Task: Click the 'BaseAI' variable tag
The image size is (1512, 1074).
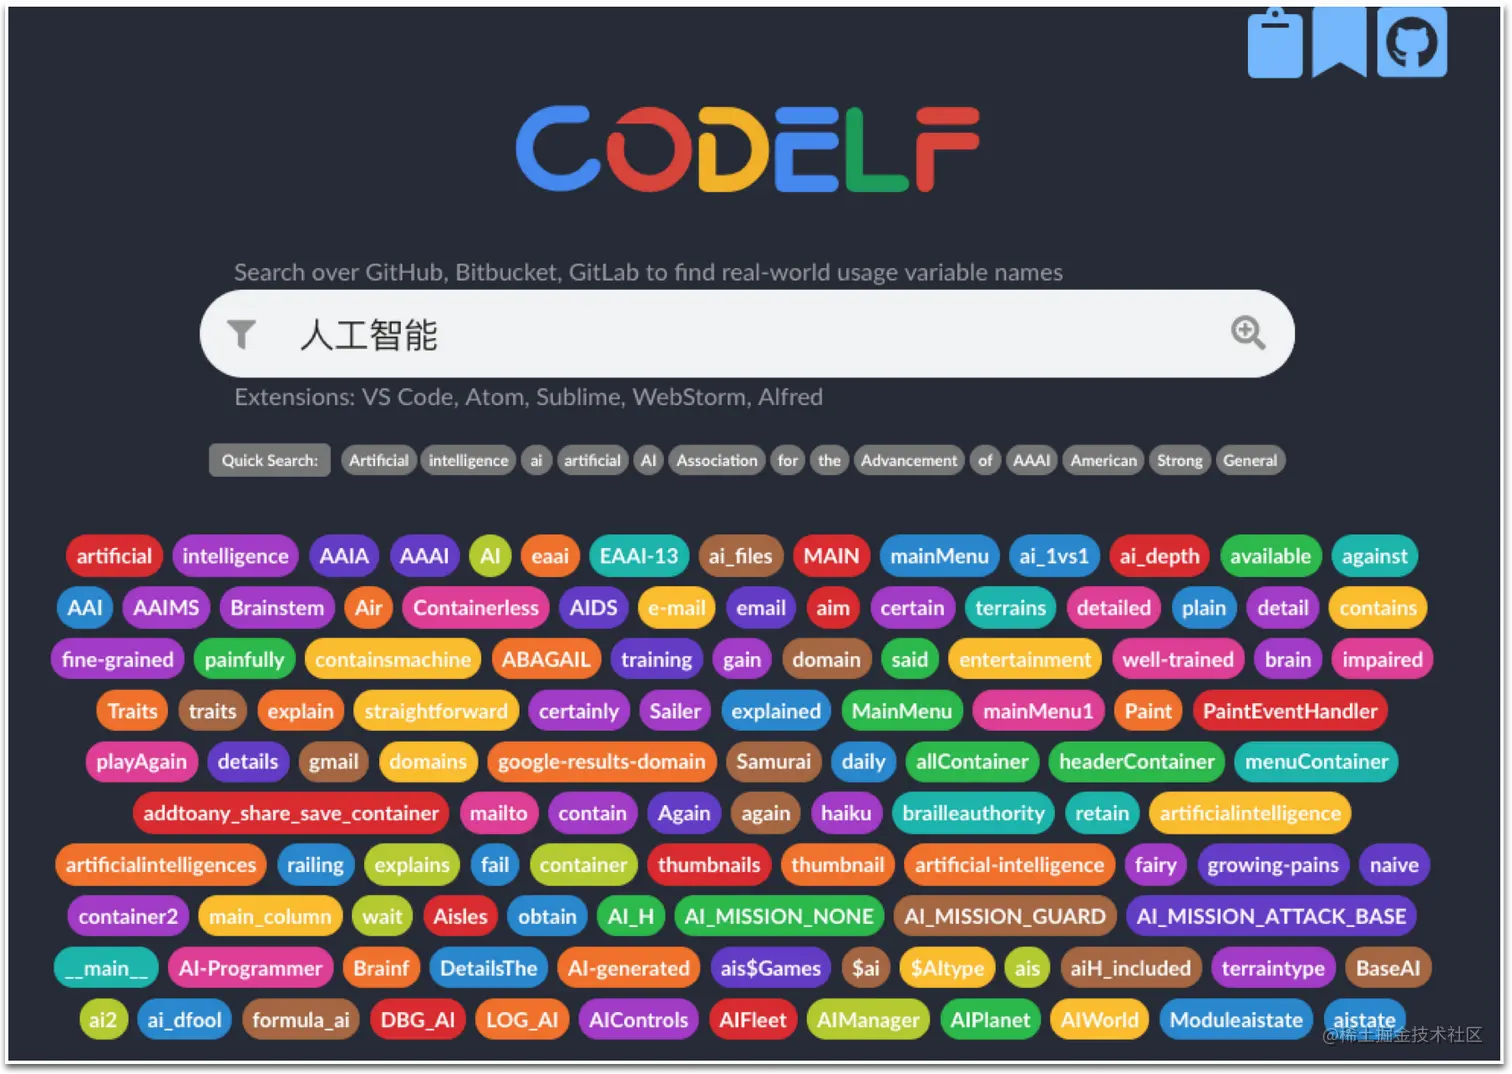Action: coord(1388,969)
